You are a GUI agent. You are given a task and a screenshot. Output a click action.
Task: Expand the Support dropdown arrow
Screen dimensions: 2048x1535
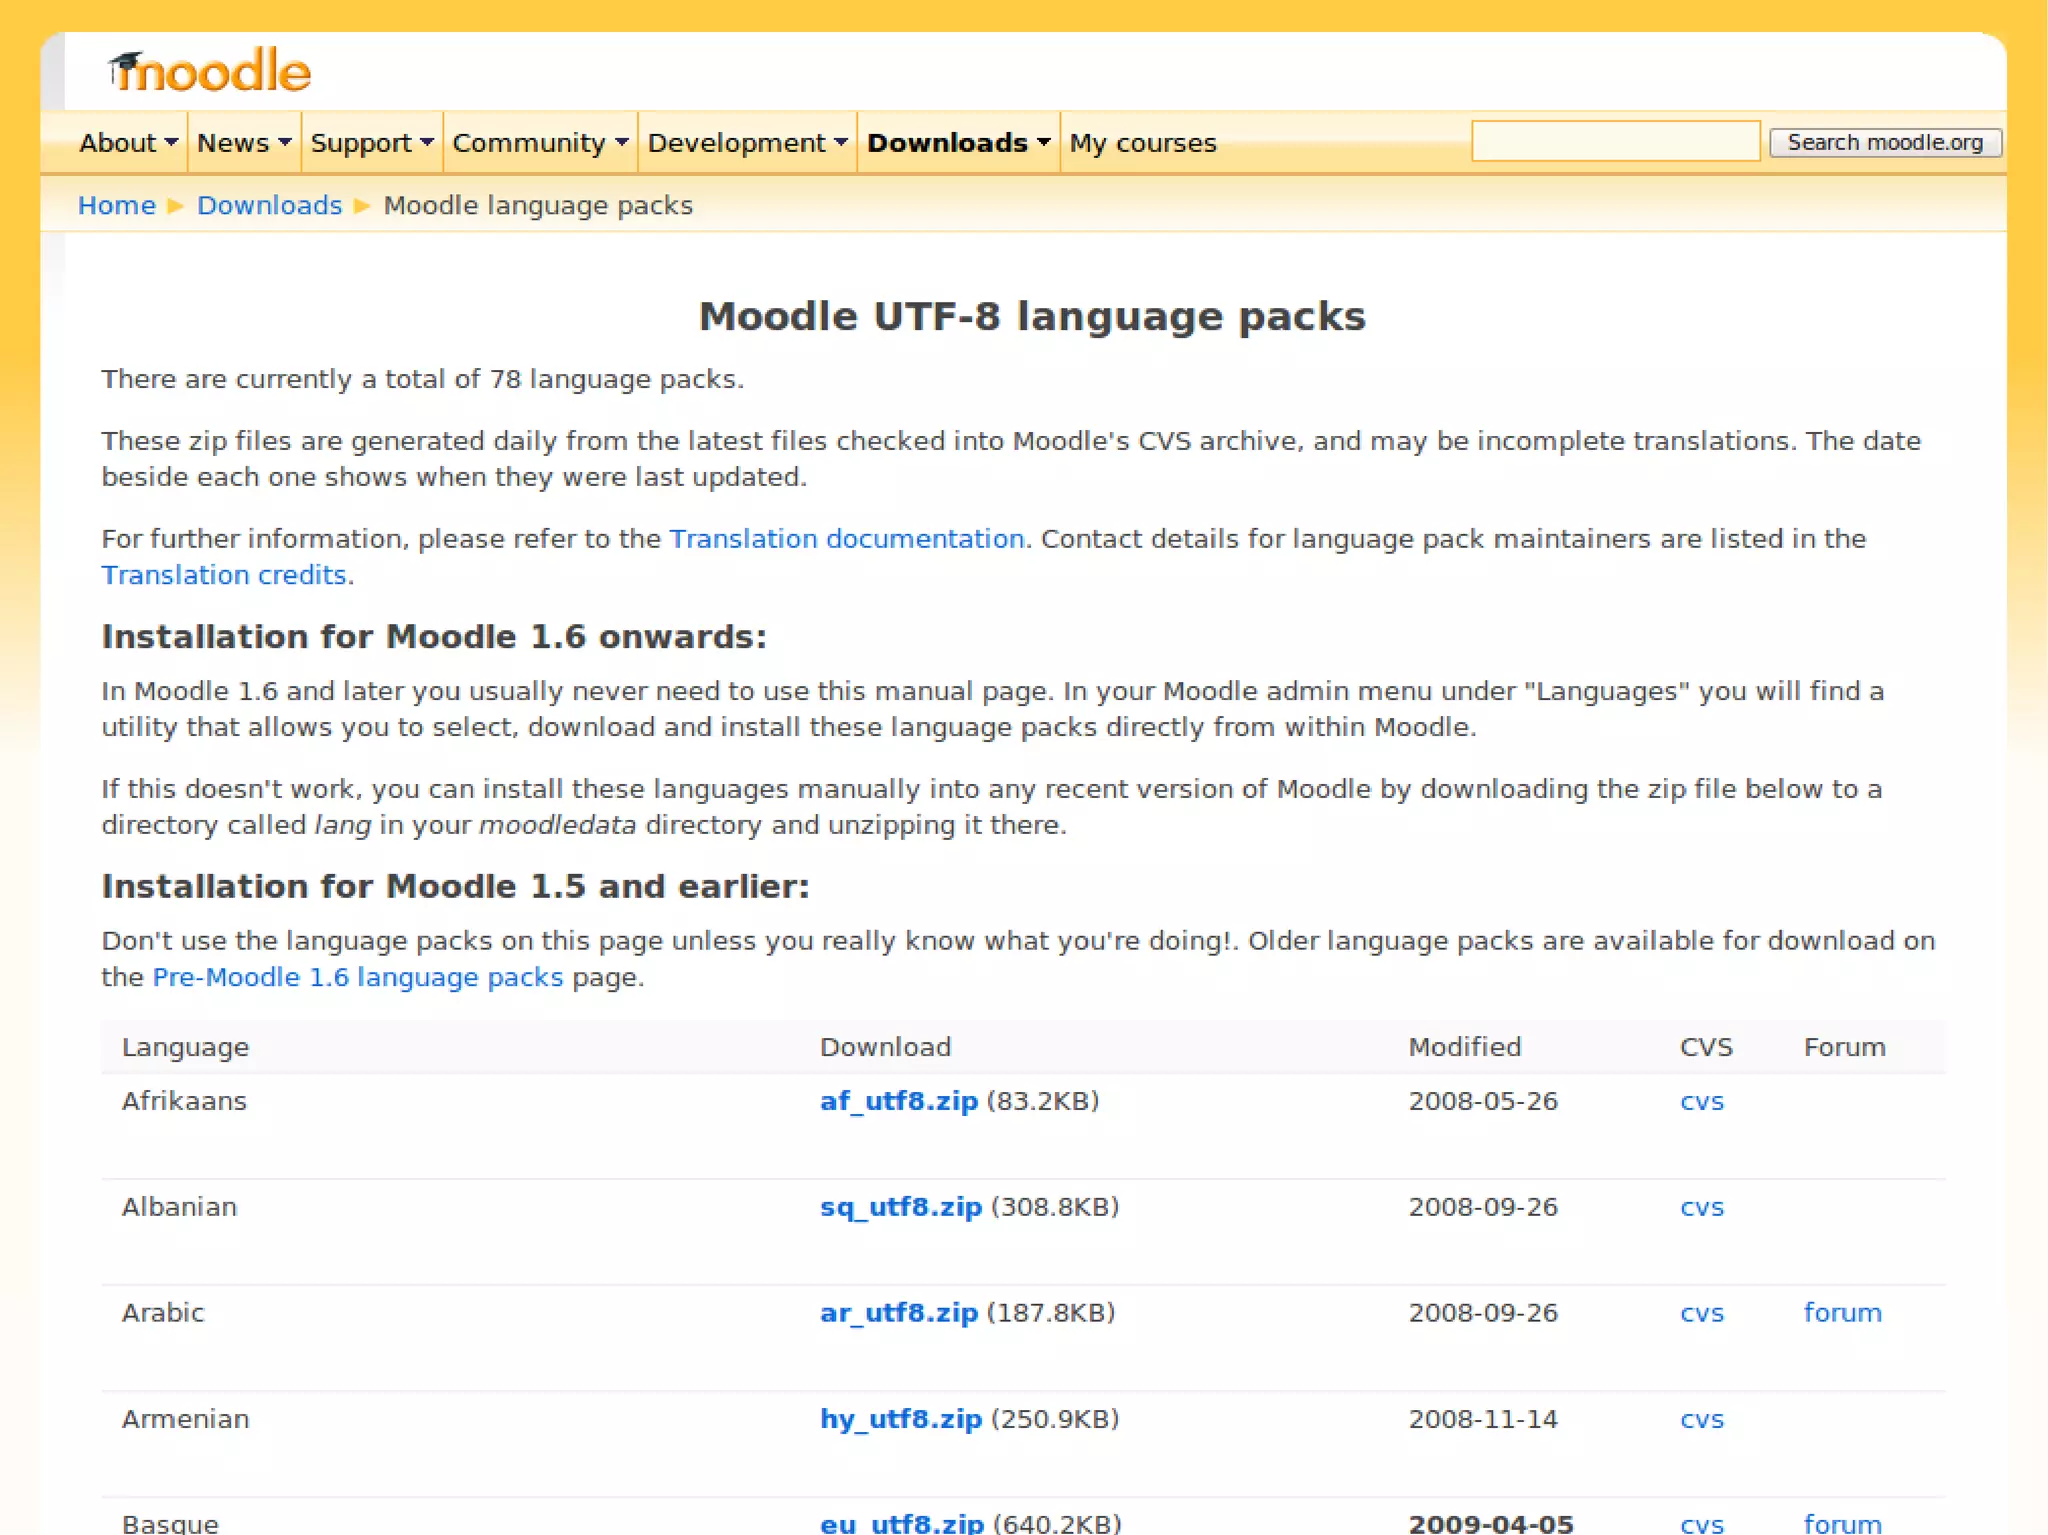click(x=427, y=142)
